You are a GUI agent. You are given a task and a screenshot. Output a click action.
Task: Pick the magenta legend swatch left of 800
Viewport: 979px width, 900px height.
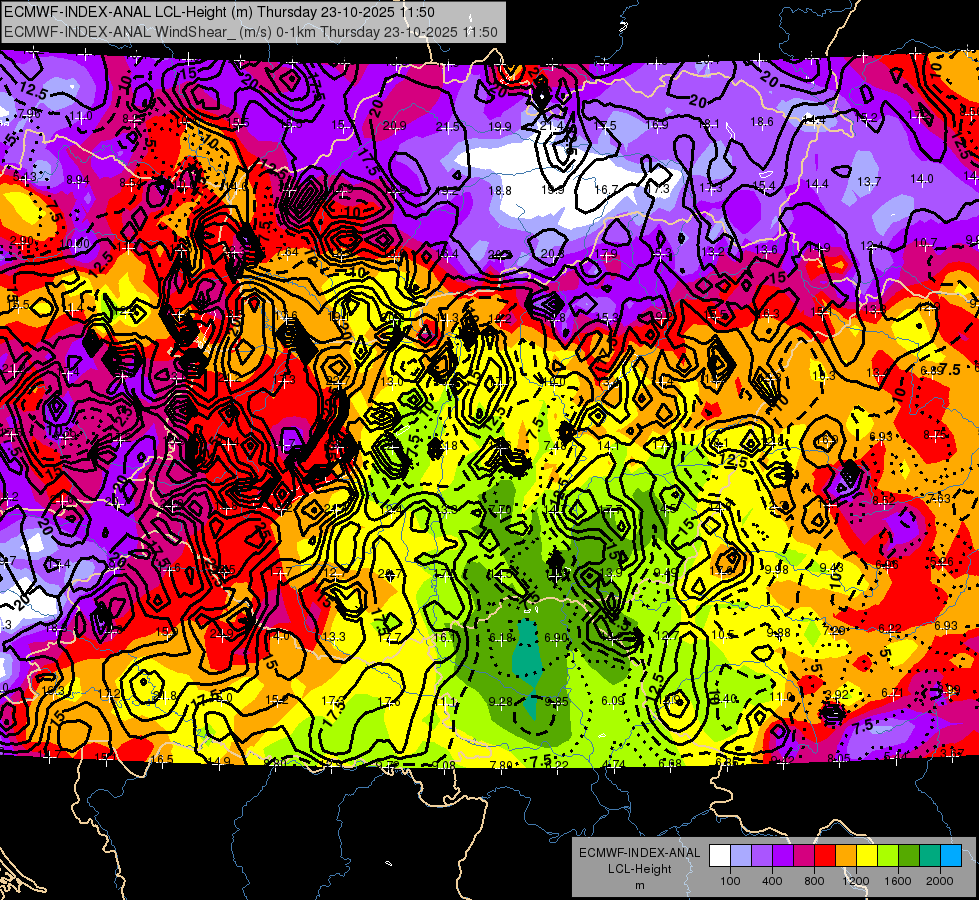tap(804, 856)
